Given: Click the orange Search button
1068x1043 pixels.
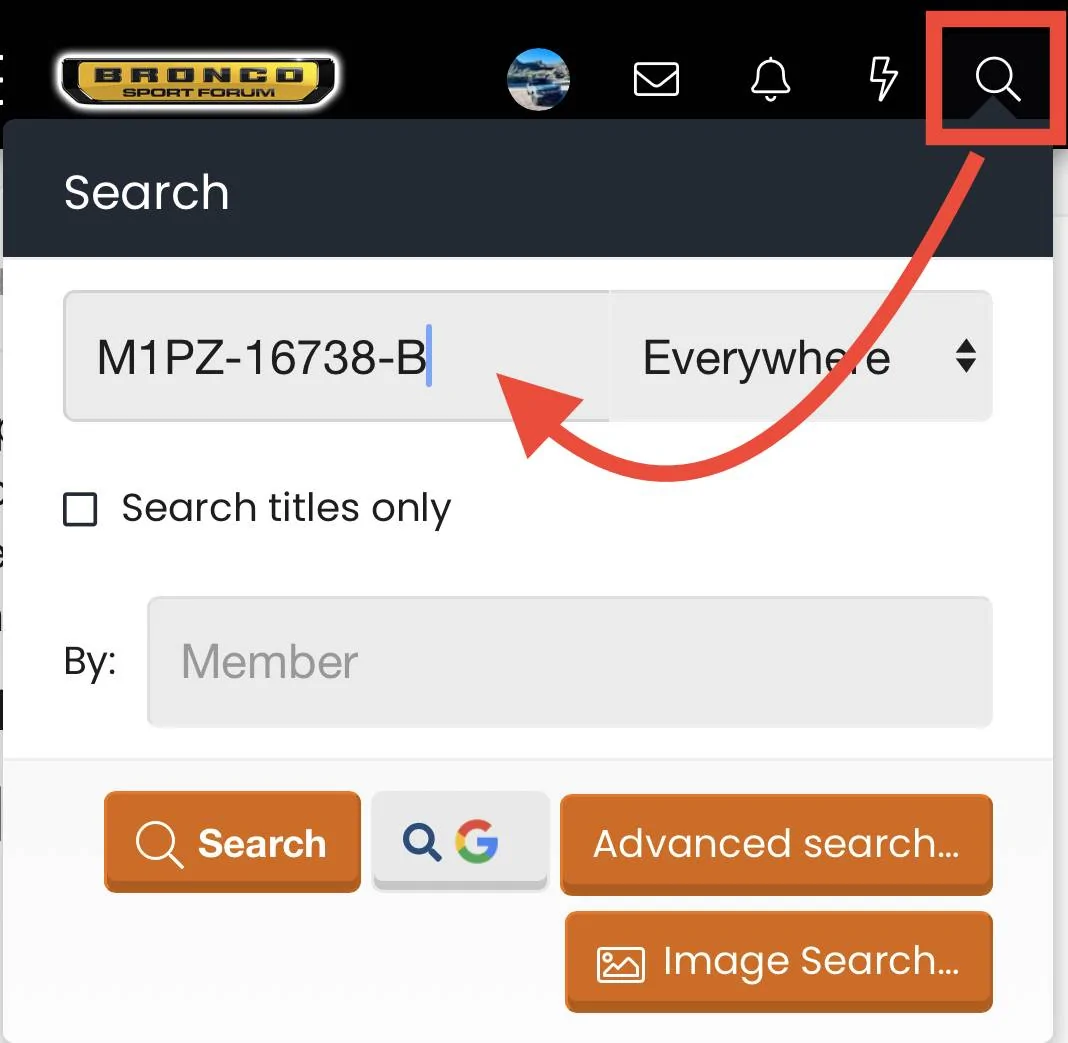Looking at the screenshot, I should pyautogui.click(x=232, y=842).
